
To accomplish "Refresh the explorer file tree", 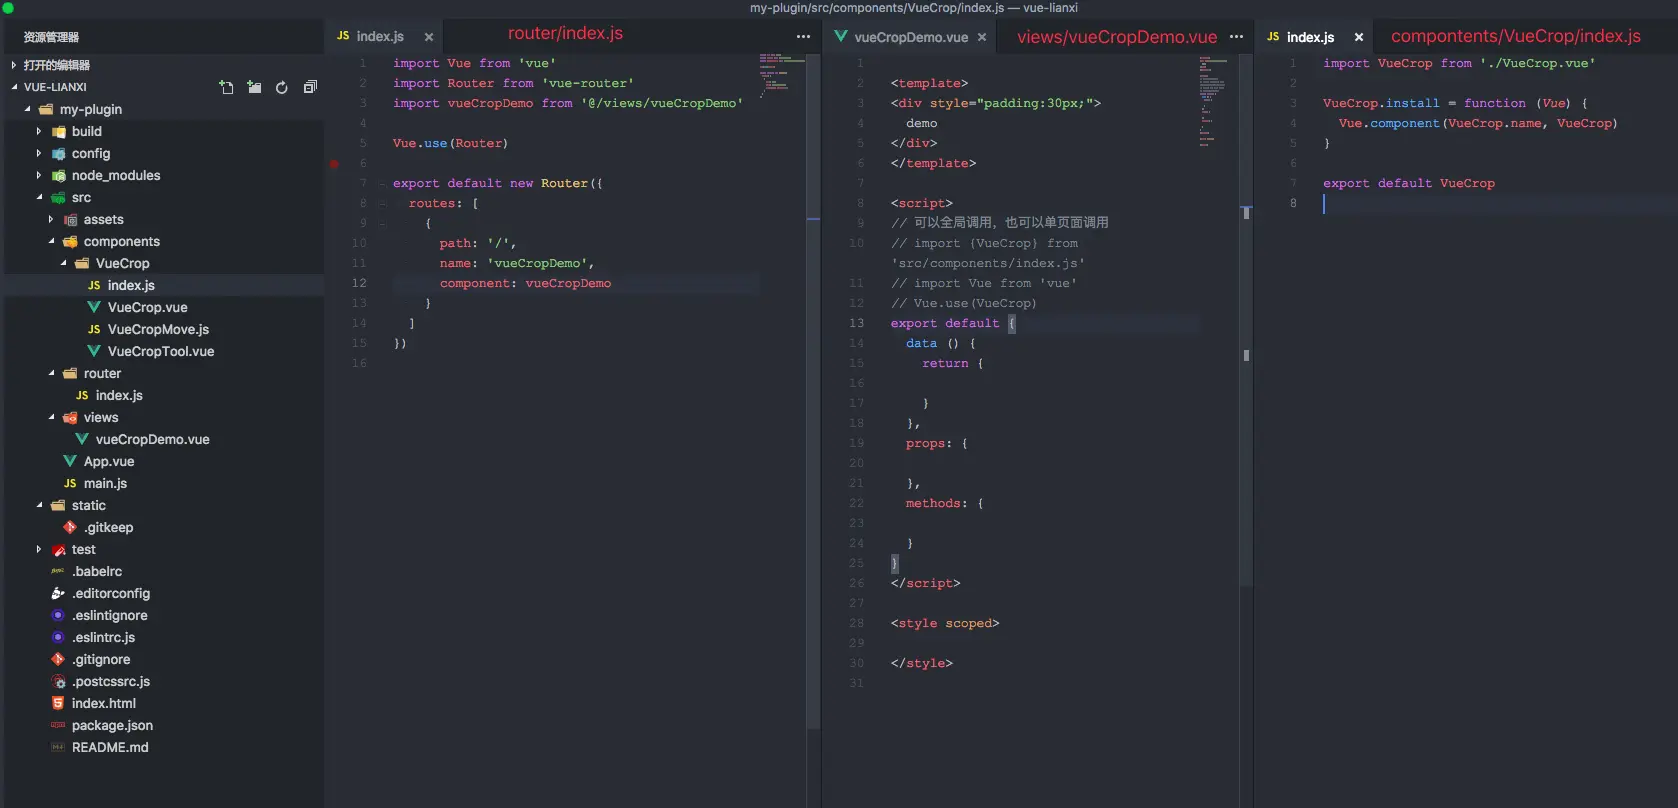I will point(282,87).
